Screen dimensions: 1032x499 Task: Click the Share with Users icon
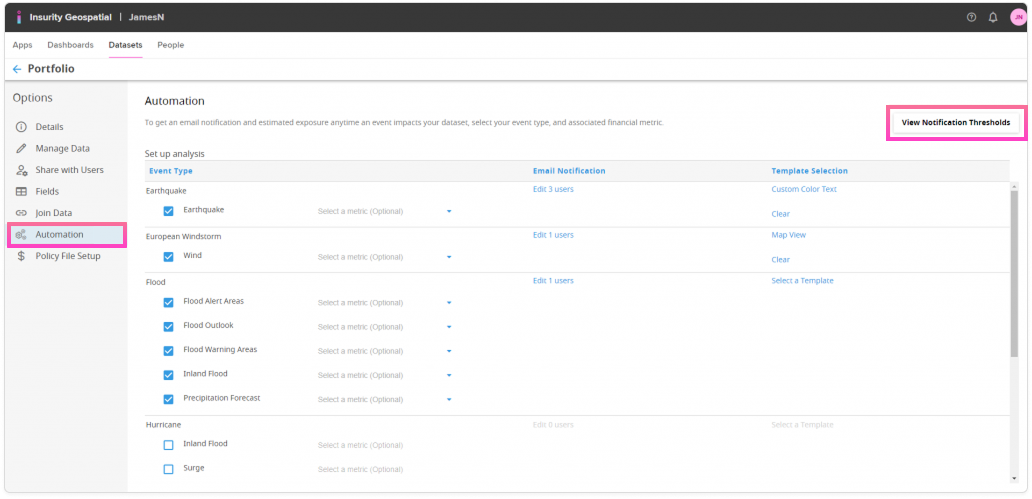21,170
